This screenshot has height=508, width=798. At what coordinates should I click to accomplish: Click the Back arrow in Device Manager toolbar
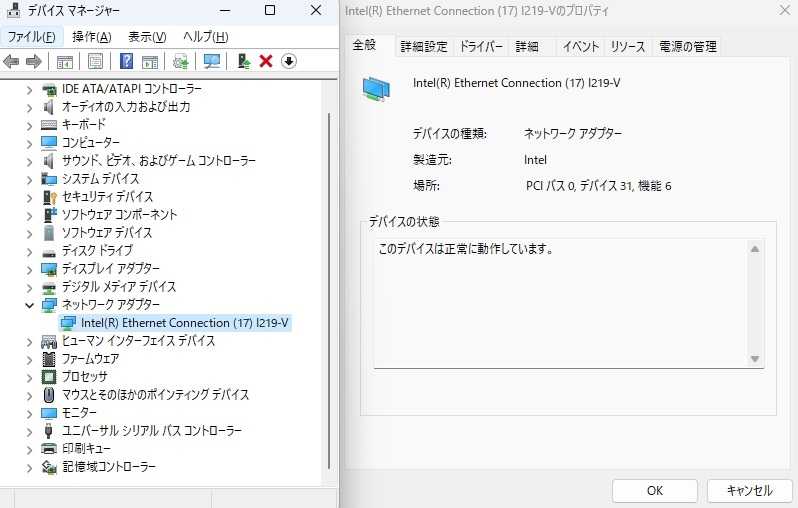[x=11, y=62]
